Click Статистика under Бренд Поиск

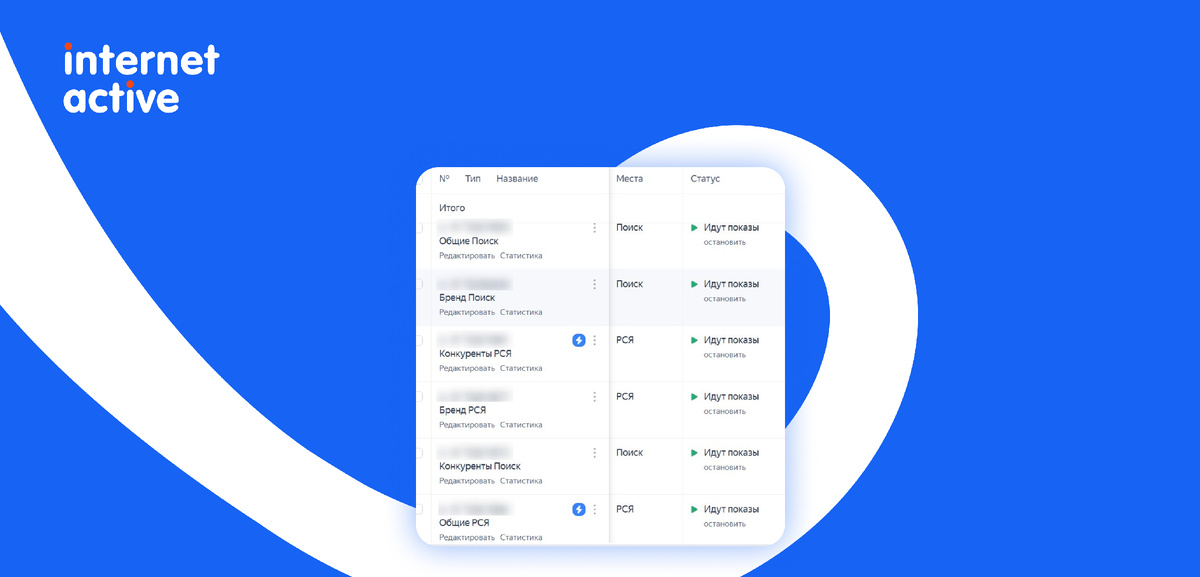[521, 312]
